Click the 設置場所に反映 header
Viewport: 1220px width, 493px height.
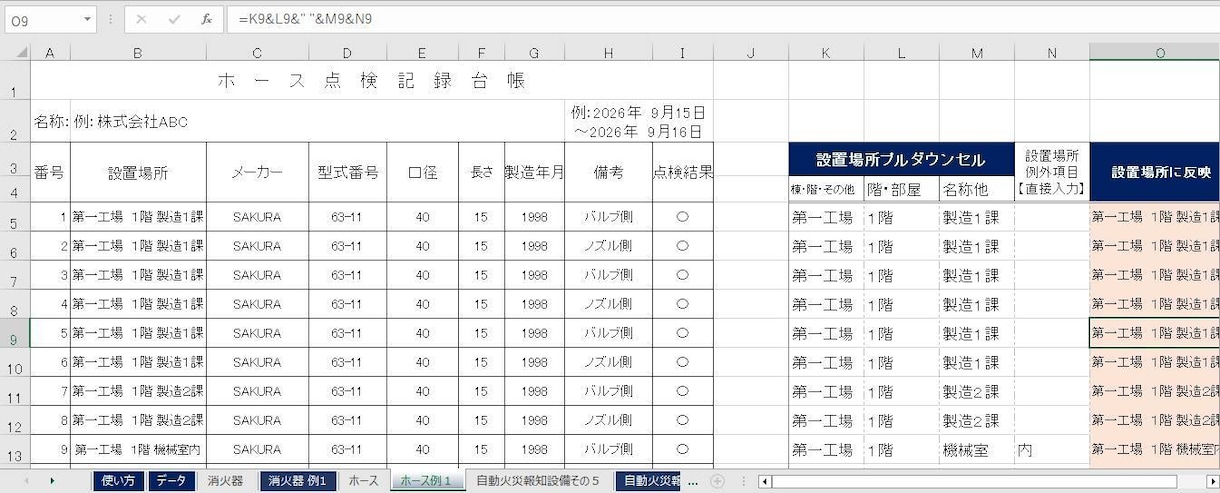pos(1155,173)
